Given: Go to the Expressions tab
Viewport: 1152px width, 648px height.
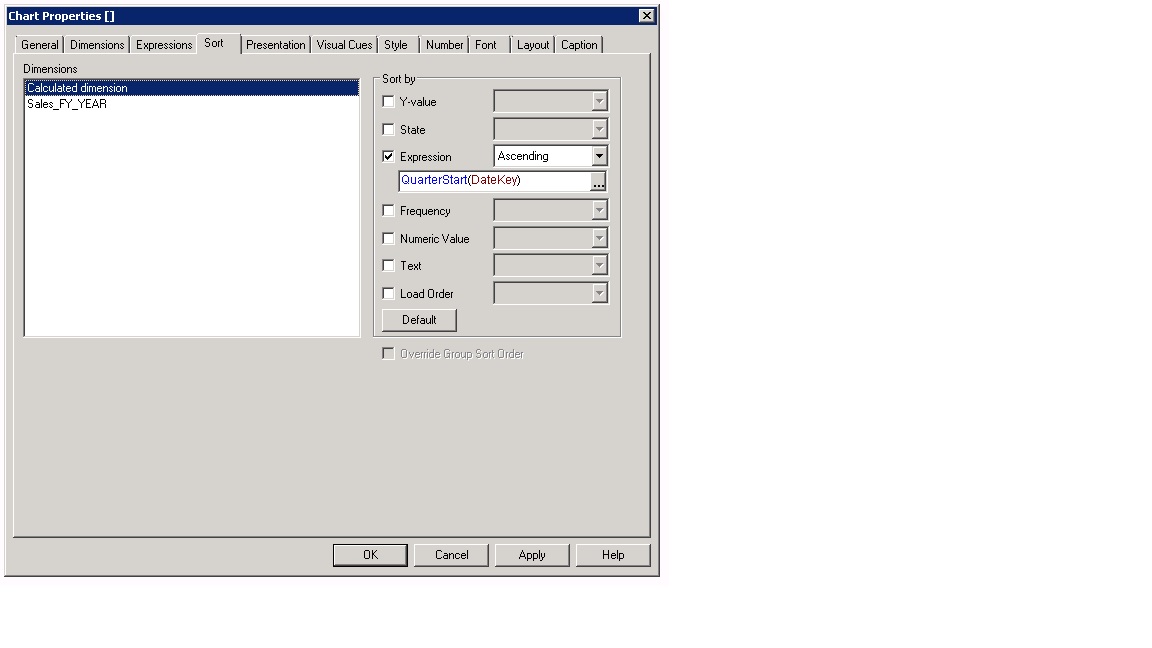Looking at the screenshot, I should (x=164, y=45).
